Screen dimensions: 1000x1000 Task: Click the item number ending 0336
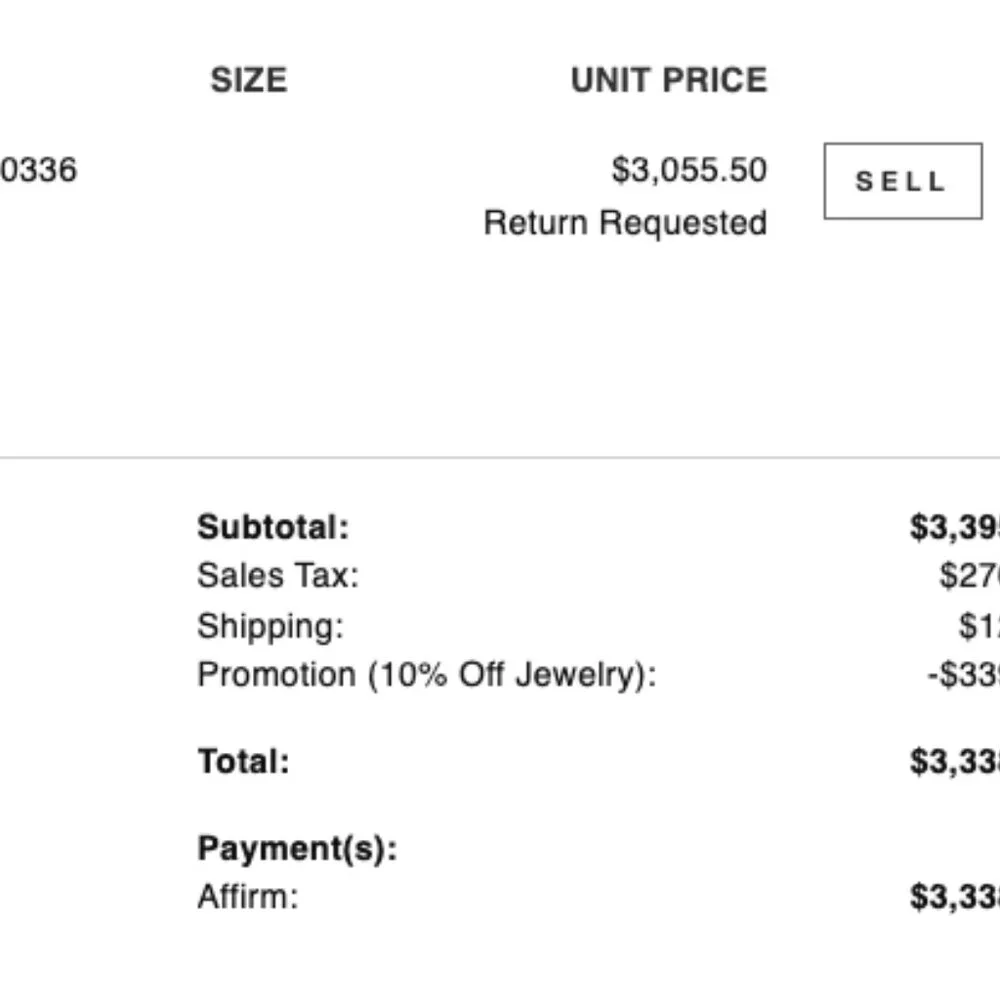coord(38,170)
